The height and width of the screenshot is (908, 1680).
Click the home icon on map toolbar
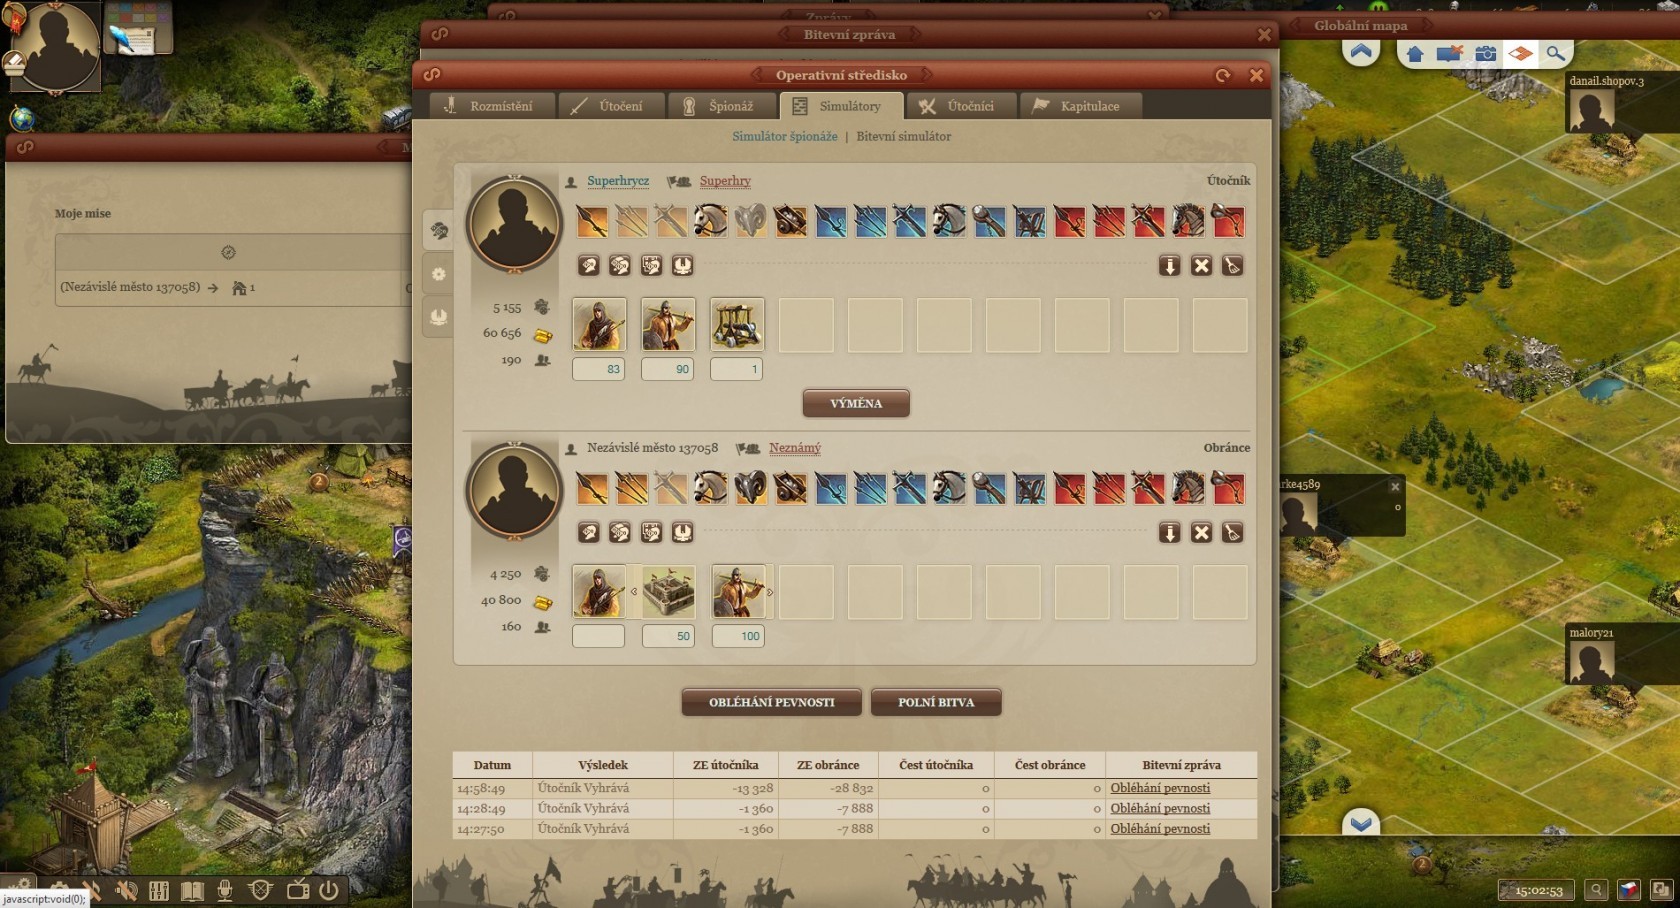(1415, 53)
